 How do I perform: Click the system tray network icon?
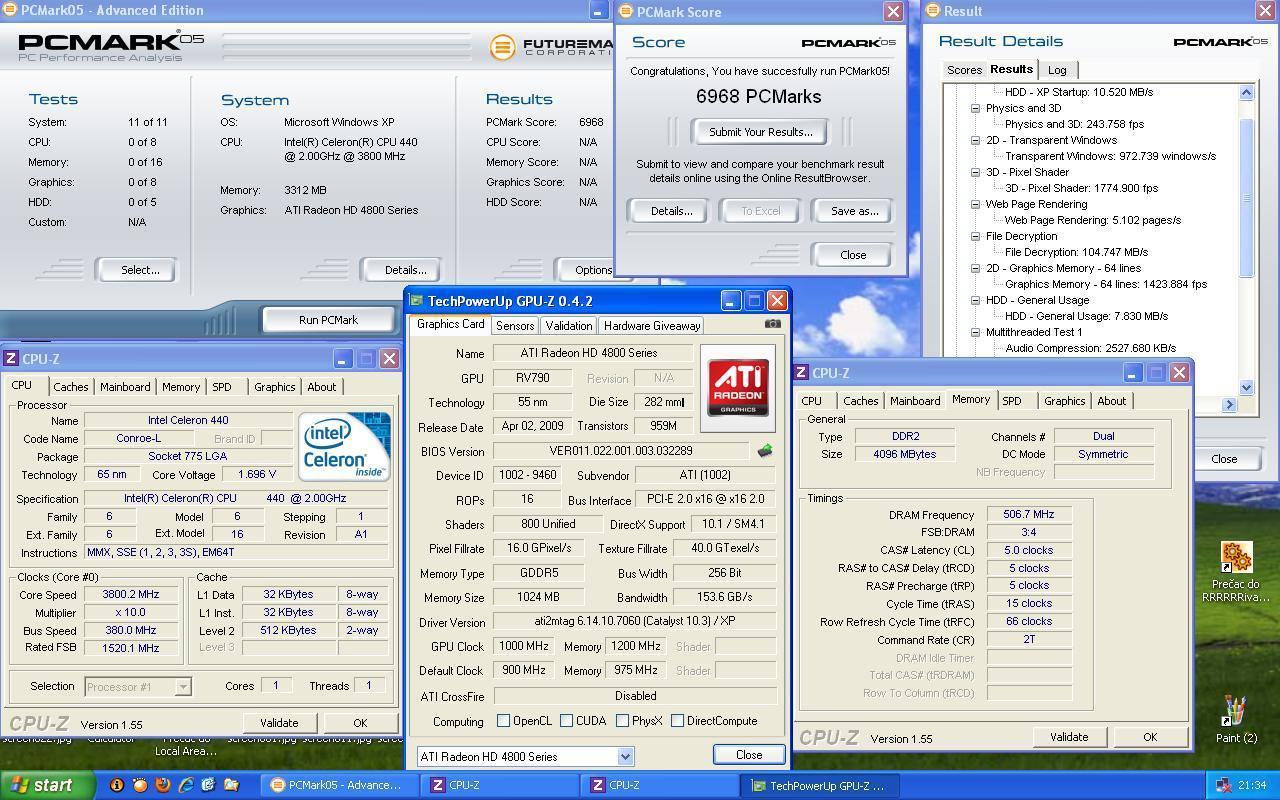coord(1224,785)
